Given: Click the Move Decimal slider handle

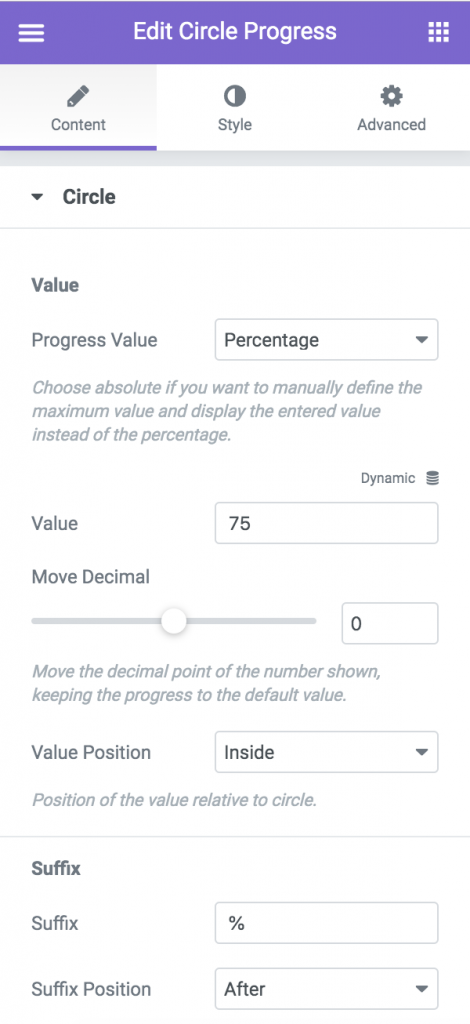Looking at the screenshot, I should click(x=174, y=621).
